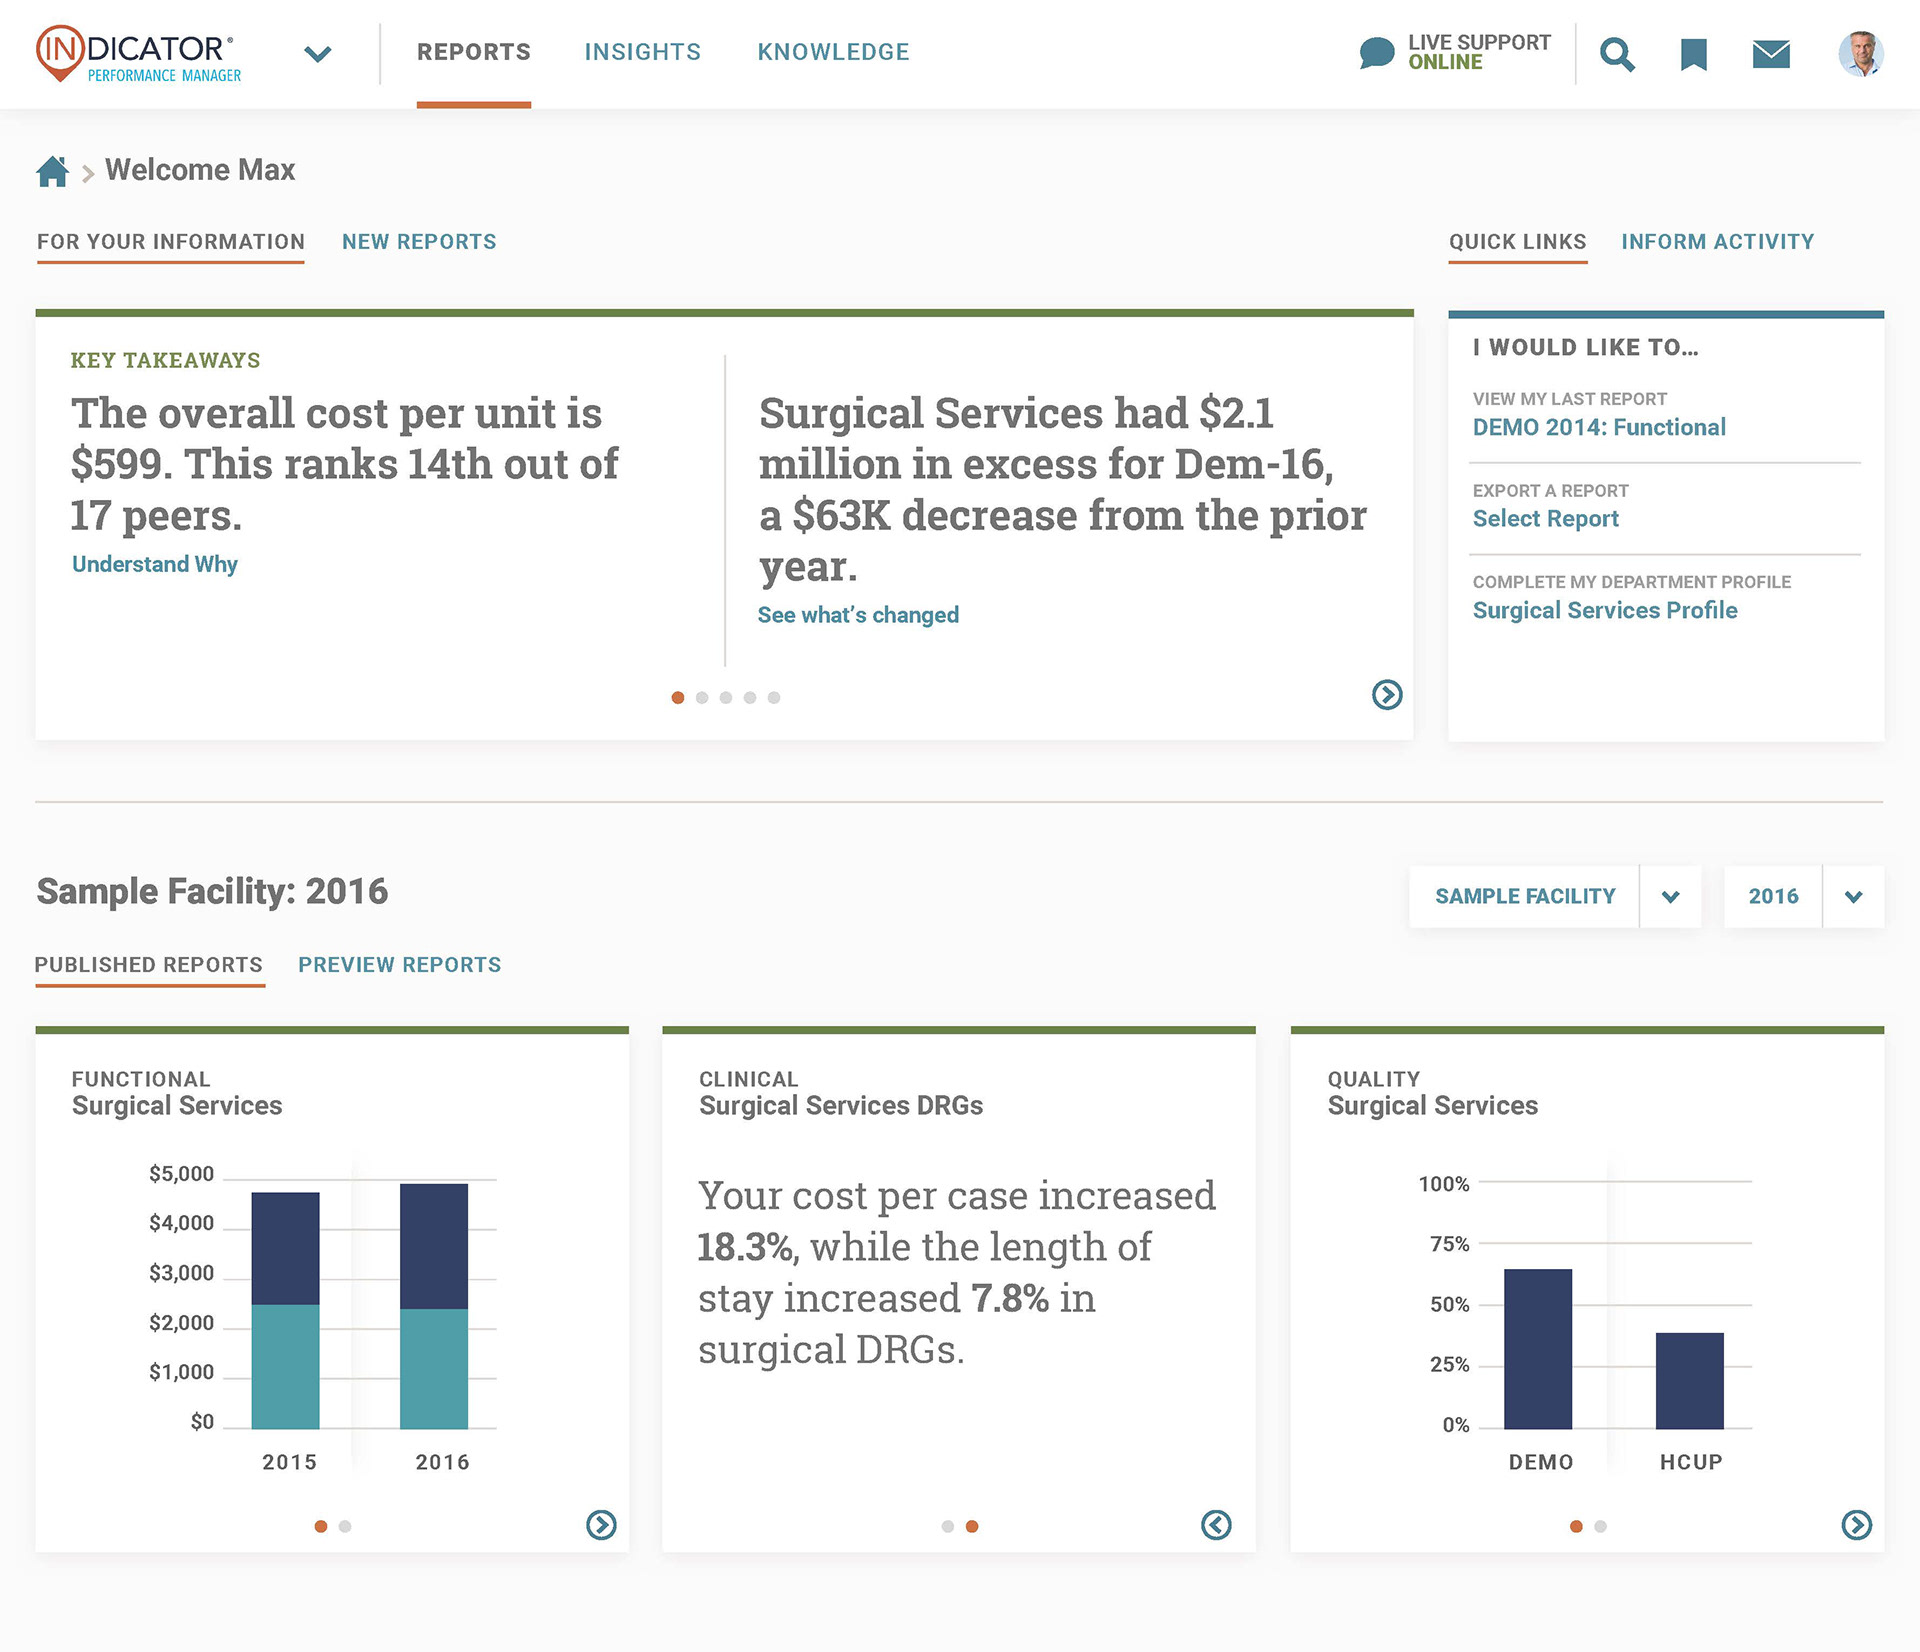This screenshot has width=1920, height=1652.
Task: Select second dot in Key Takeaways carousel
Action: (702, 698)
